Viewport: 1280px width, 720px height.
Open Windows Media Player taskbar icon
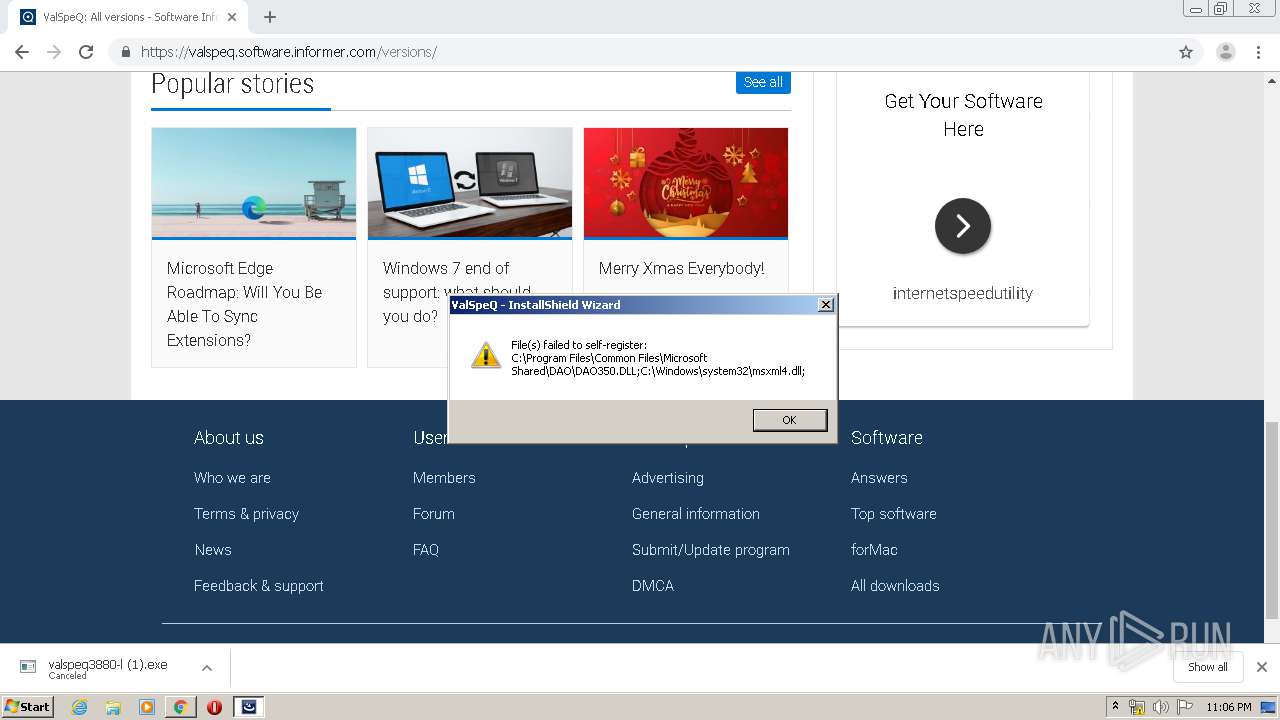[147, 707]
